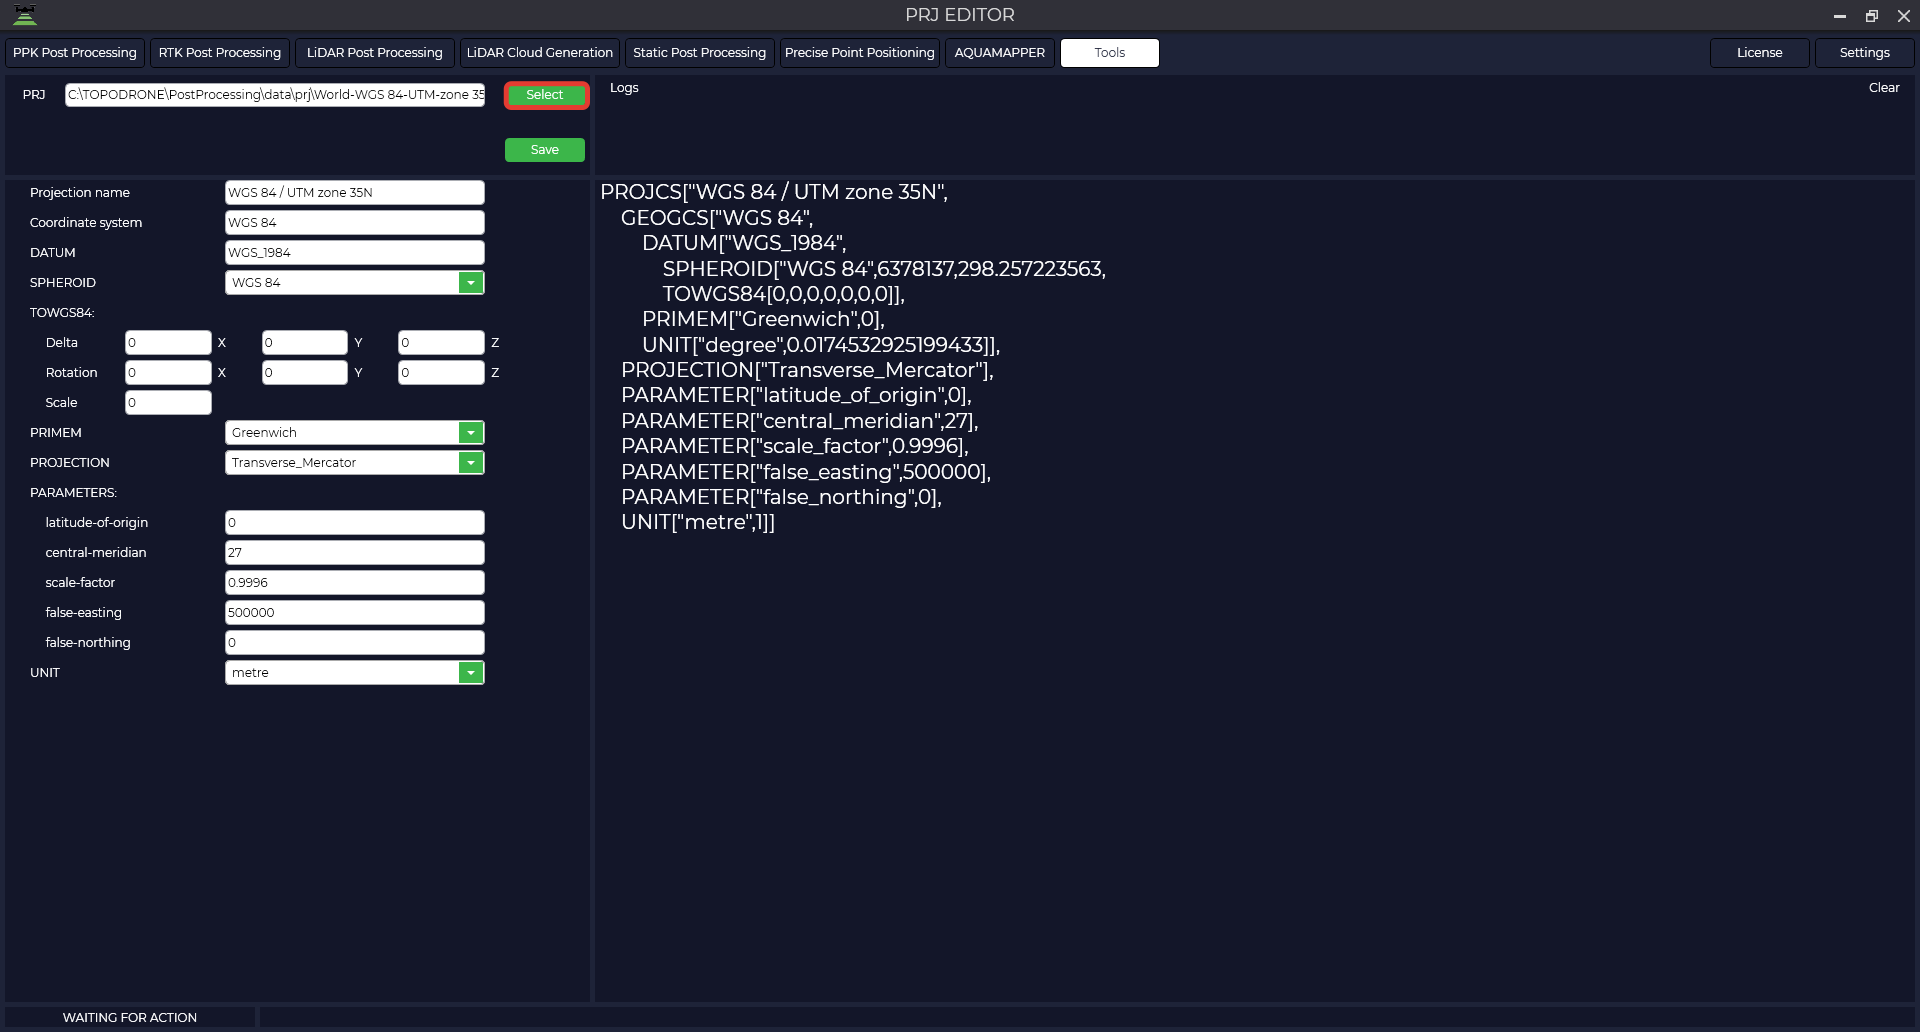1920x1032 pixels.
Task: Click the Topodrone app logo icon
Action: click(25, 15)
